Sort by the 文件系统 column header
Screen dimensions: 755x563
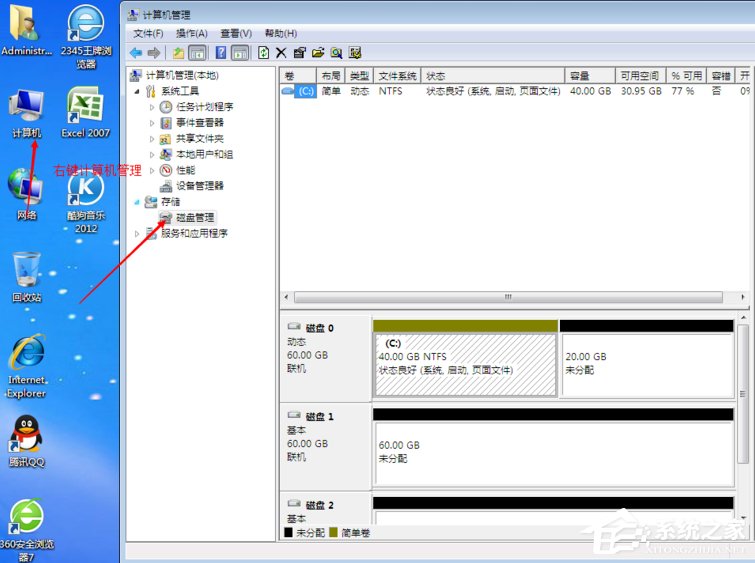click(397, 76)
